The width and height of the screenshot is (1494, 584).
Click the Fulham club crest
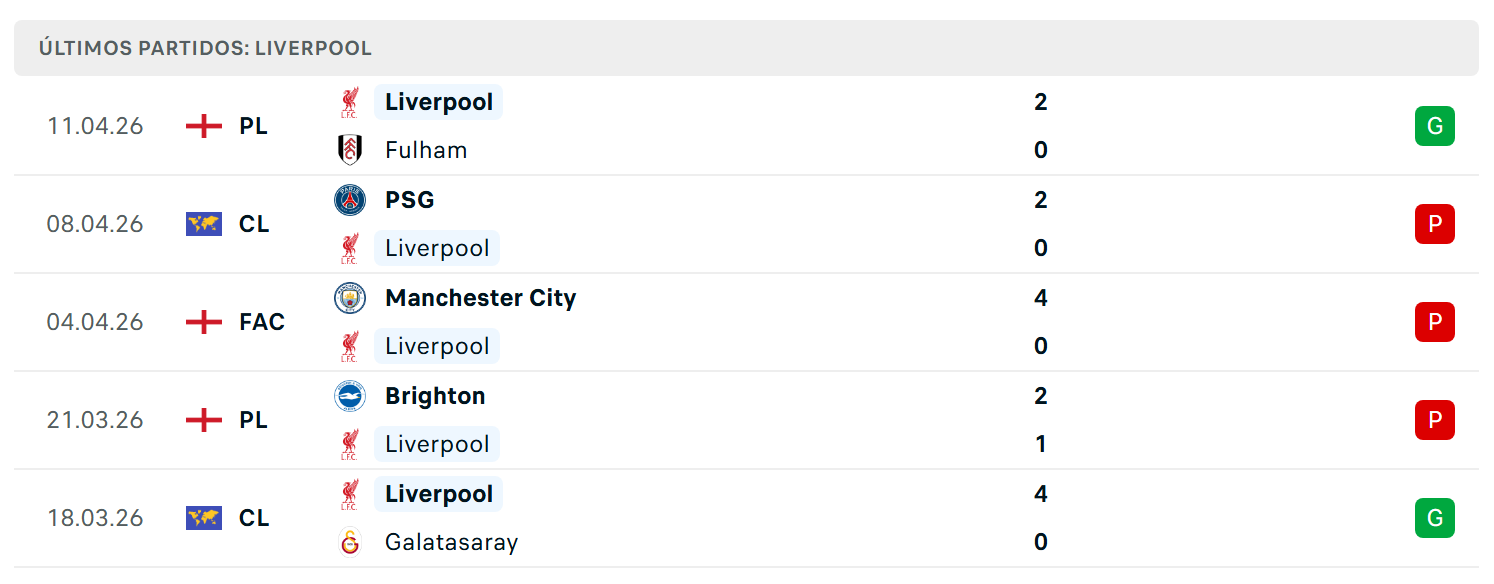[x=350, y=150]
